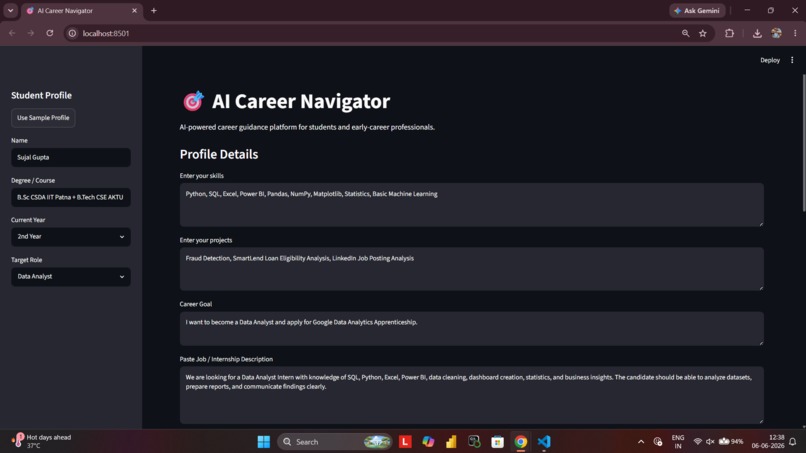Open the Chrome profile avatar

776,33
